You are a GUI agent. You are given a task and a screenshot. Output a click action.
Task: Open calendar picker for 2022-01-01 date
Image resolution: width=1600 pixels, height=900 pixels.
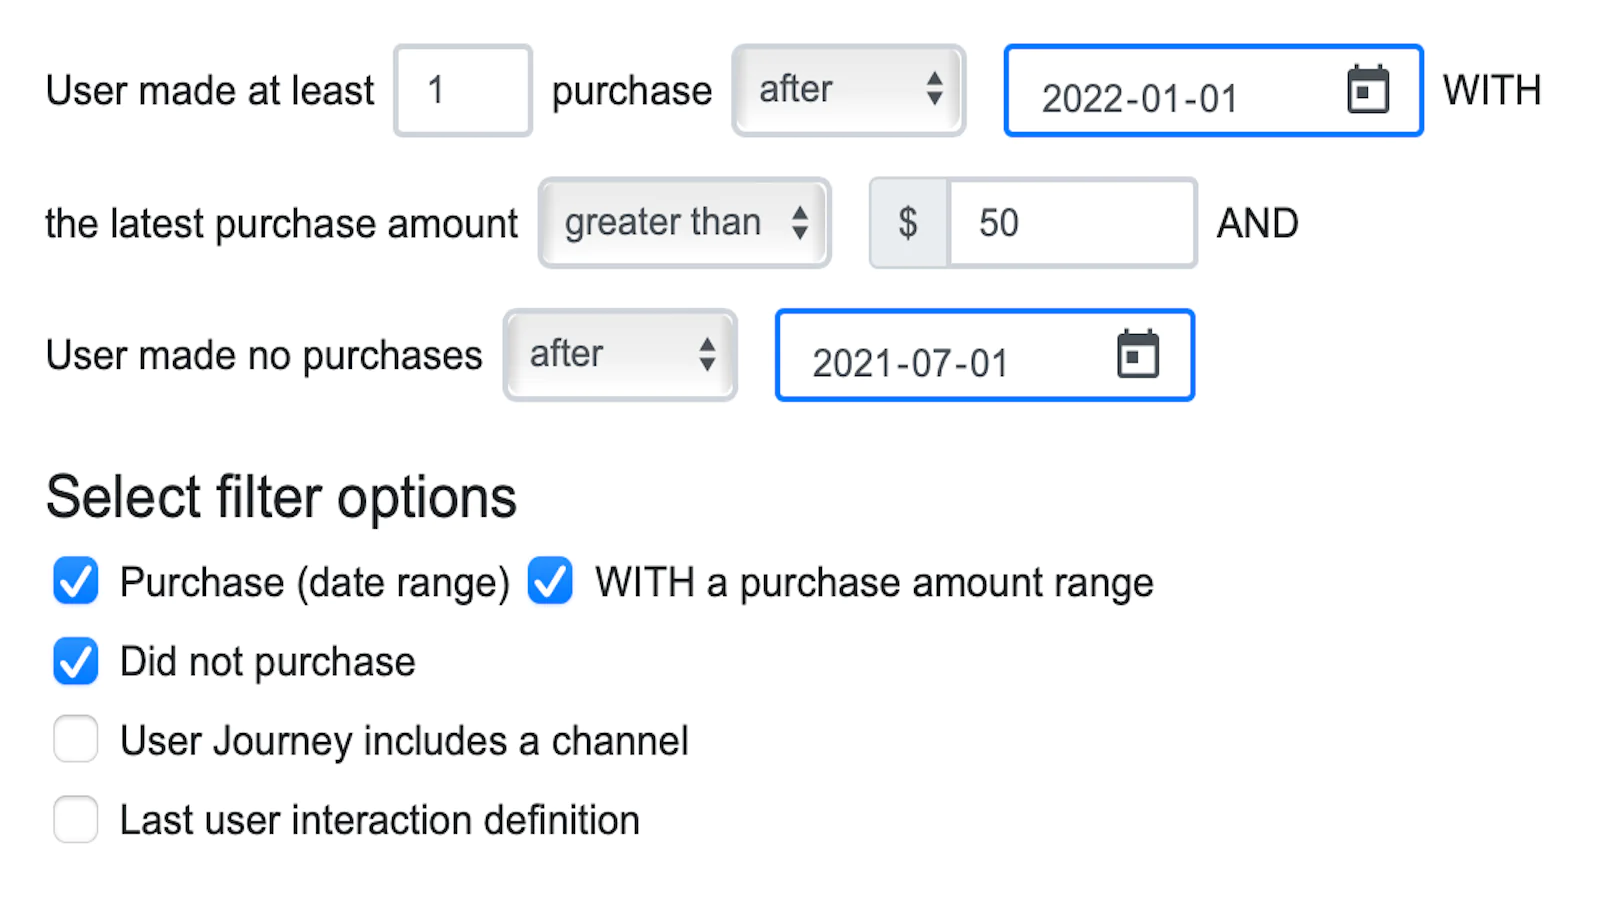coord(1367,90)
